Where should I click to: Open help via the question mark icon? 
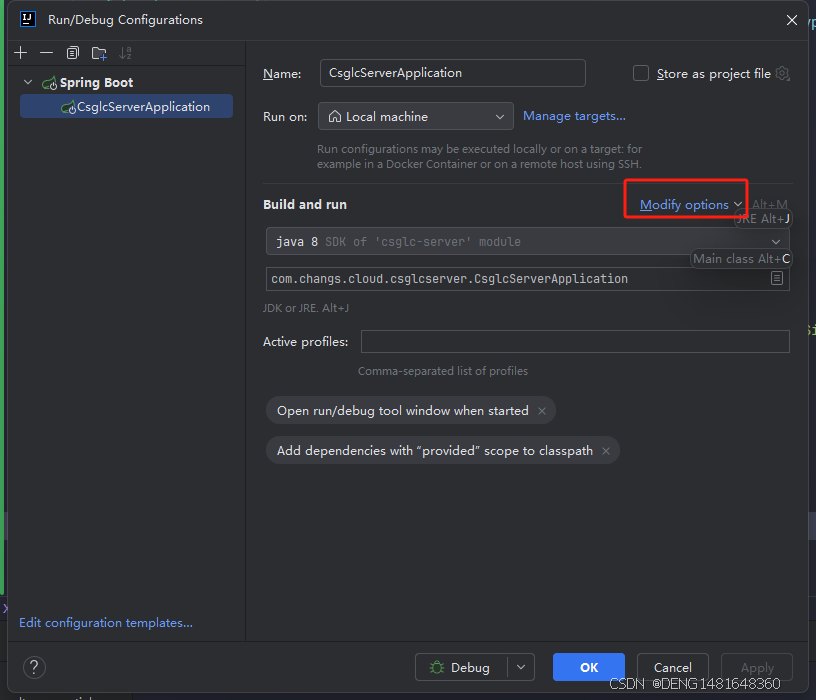33,667
